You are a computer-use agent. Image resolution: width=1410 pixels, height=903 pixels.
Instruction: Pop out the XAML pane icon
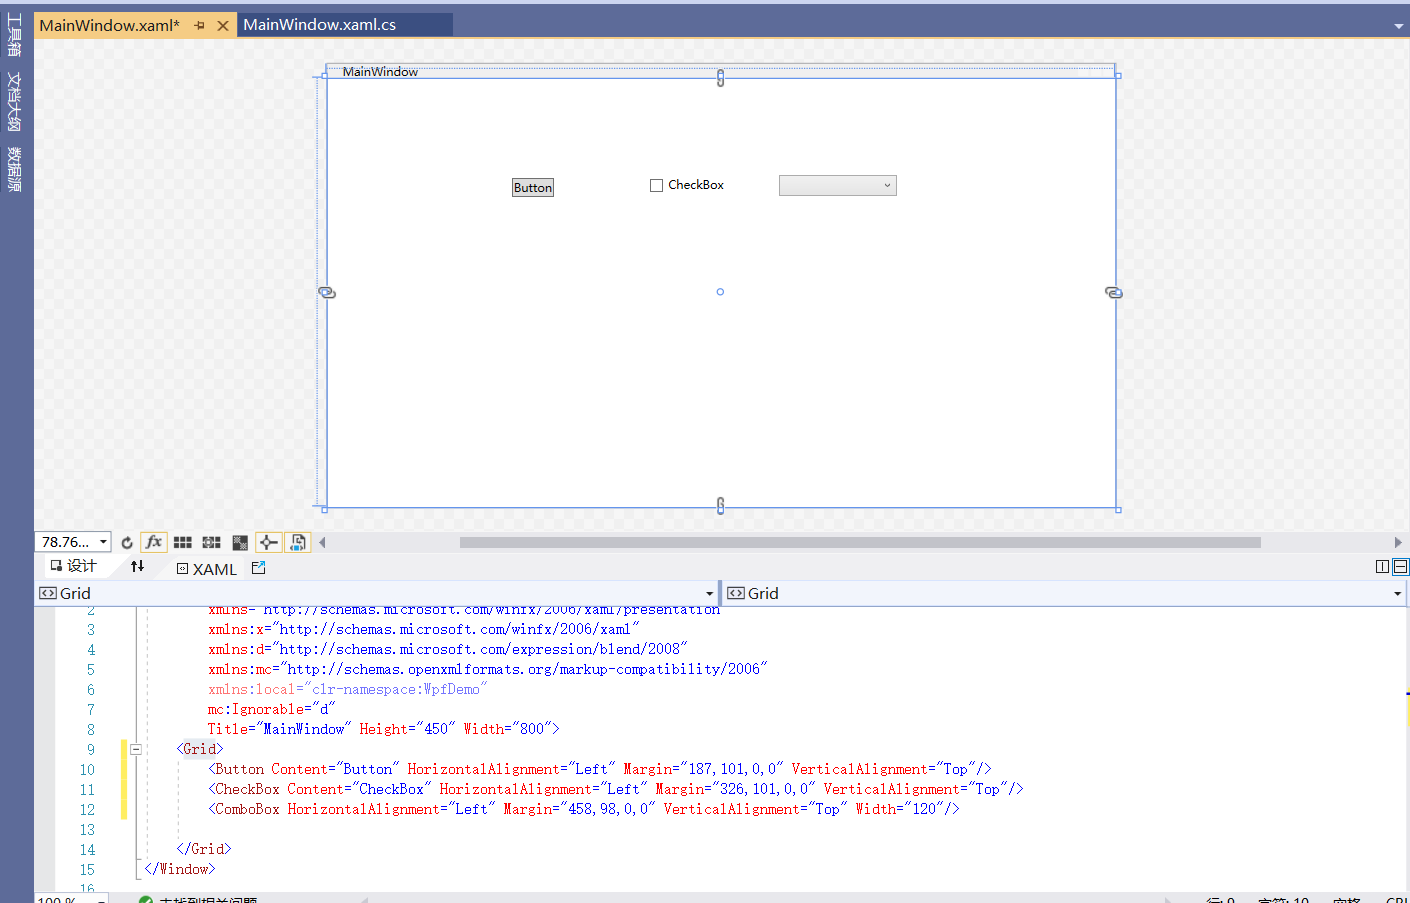pyautogui.click(x=259, y=568)
